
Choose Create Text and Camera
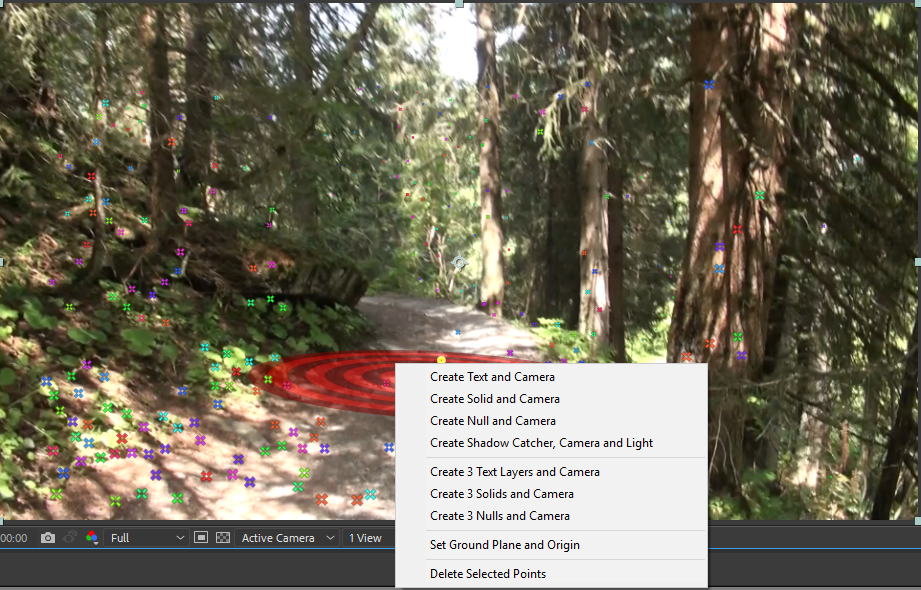(551, 377)
